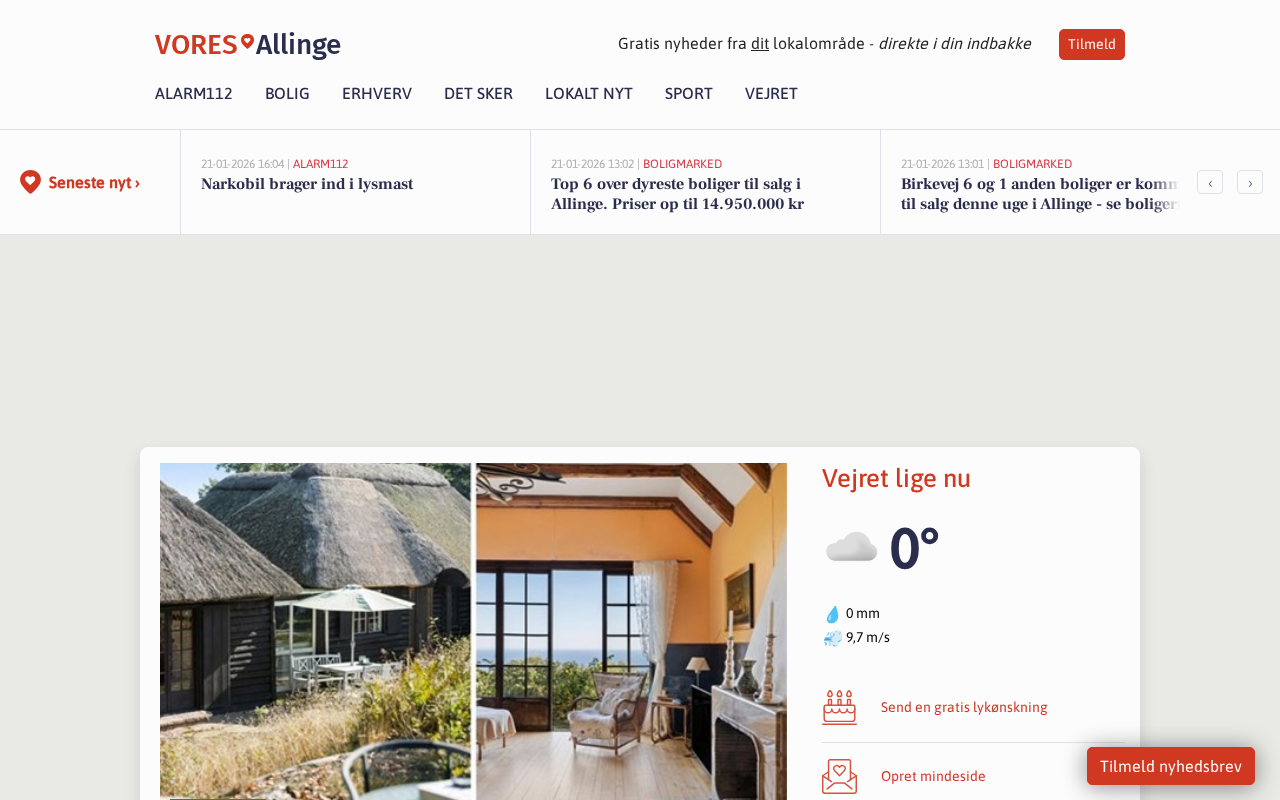Open the Top 6 dyreste boliger article
This screenshot has height=800, width=1280.
click(x=677, y=194)
